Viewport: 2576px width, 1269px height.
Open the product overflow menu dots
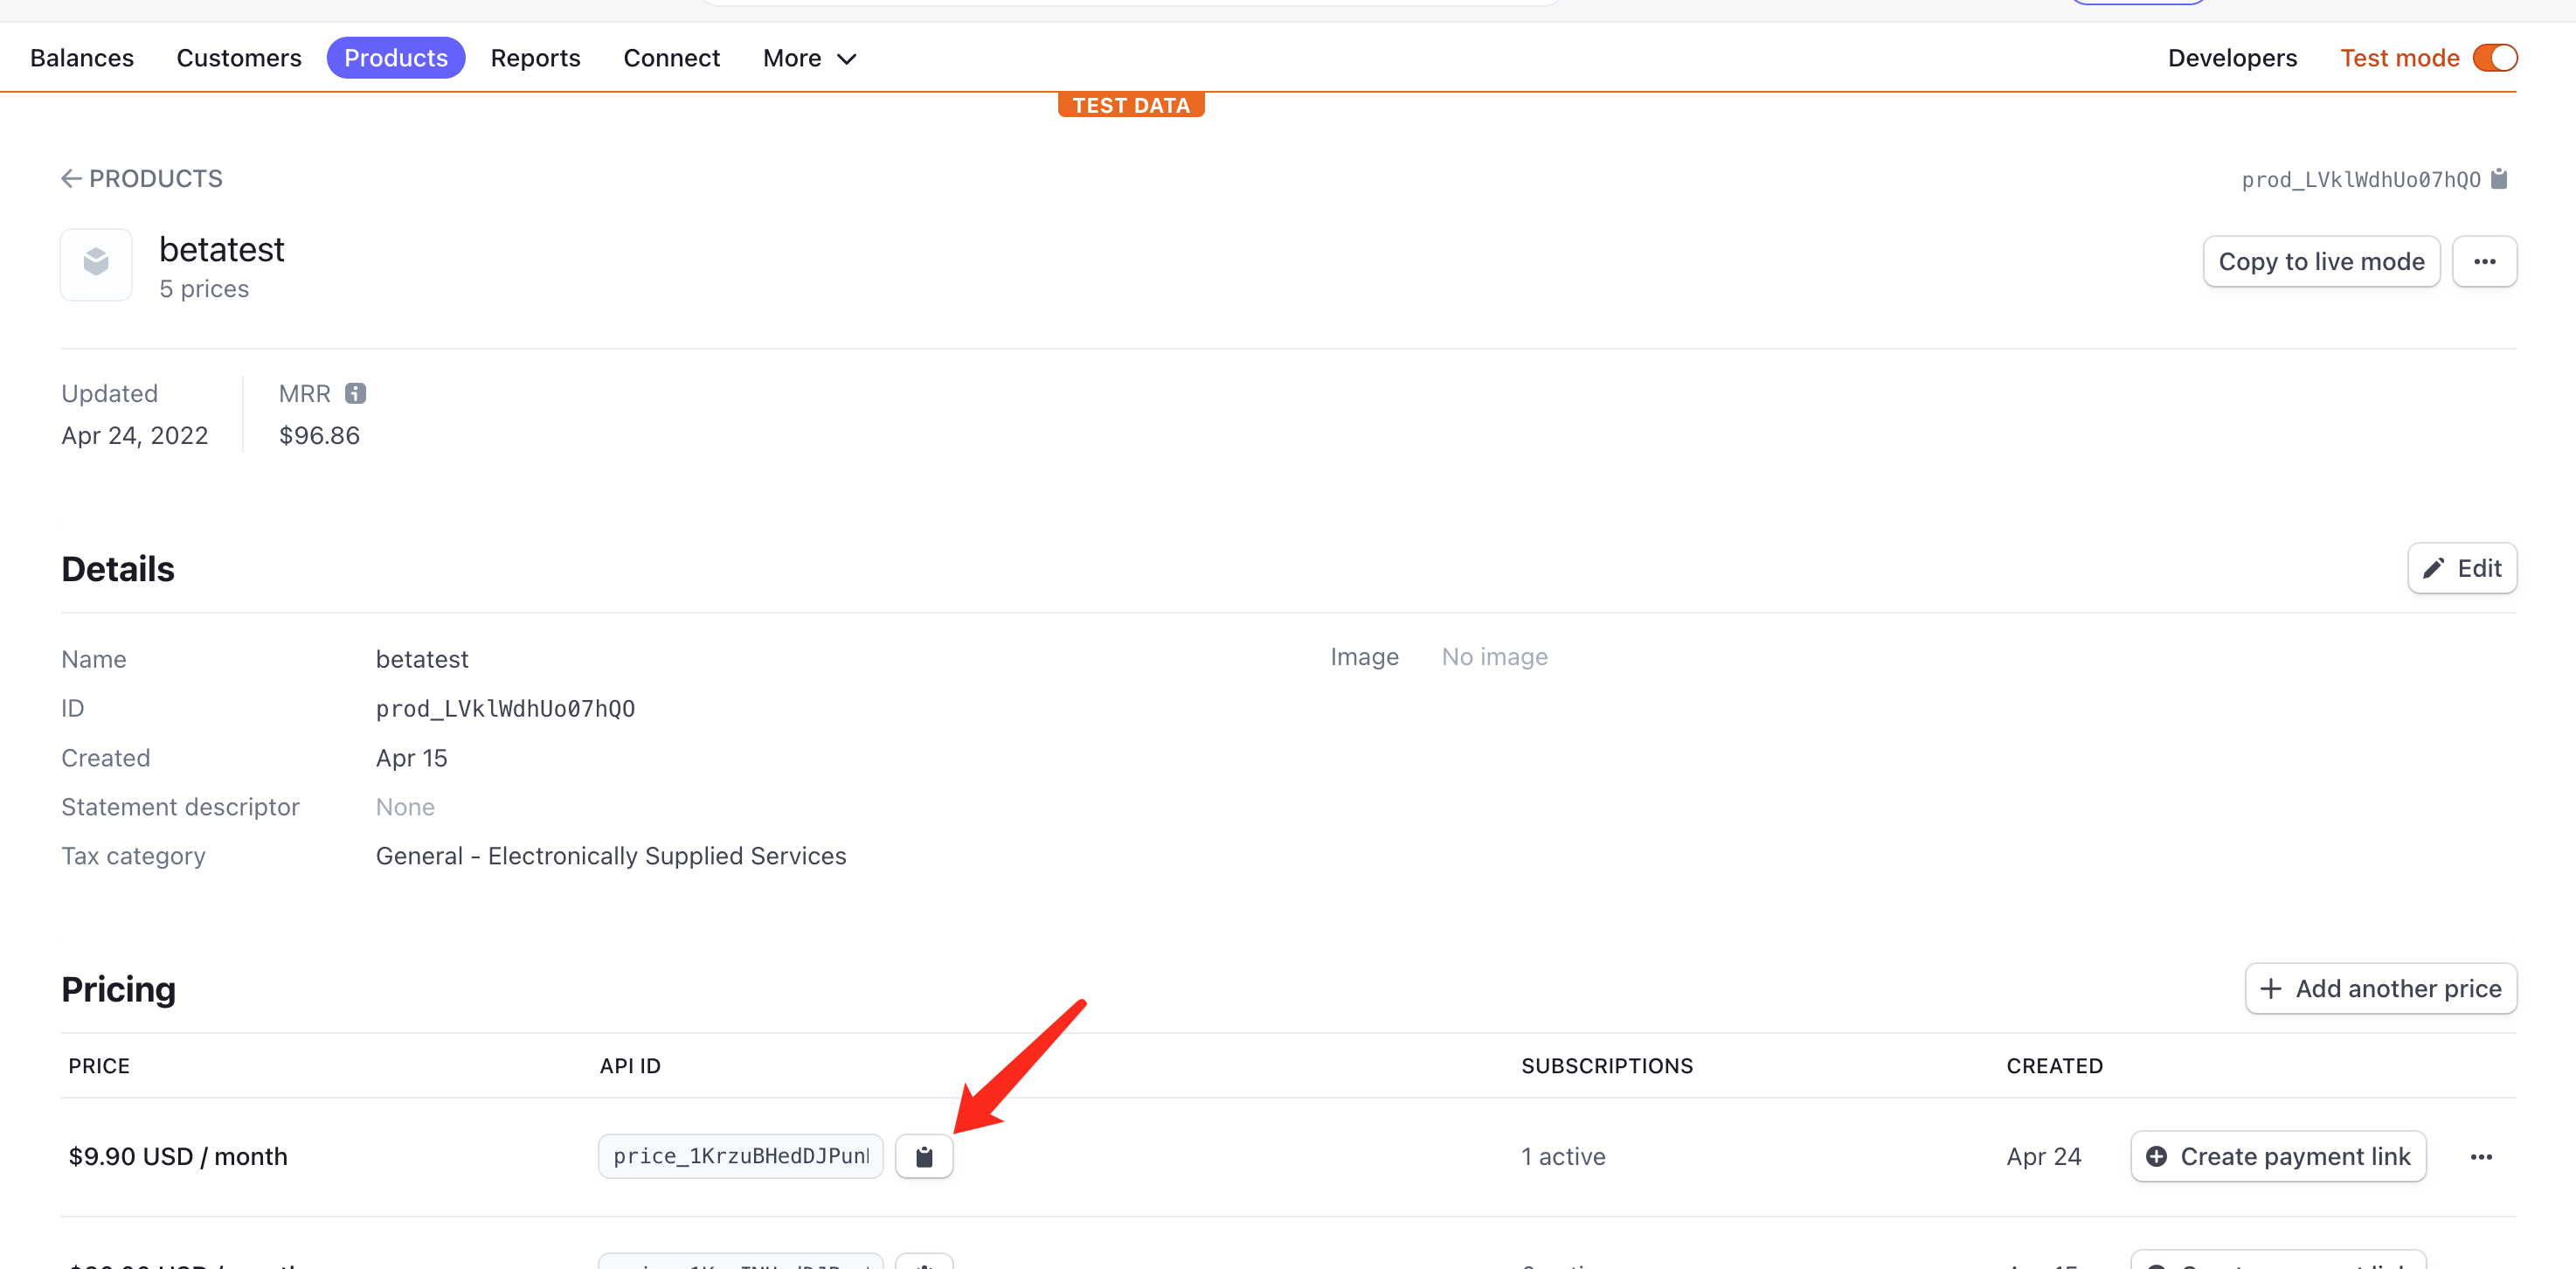(2484, 261)
